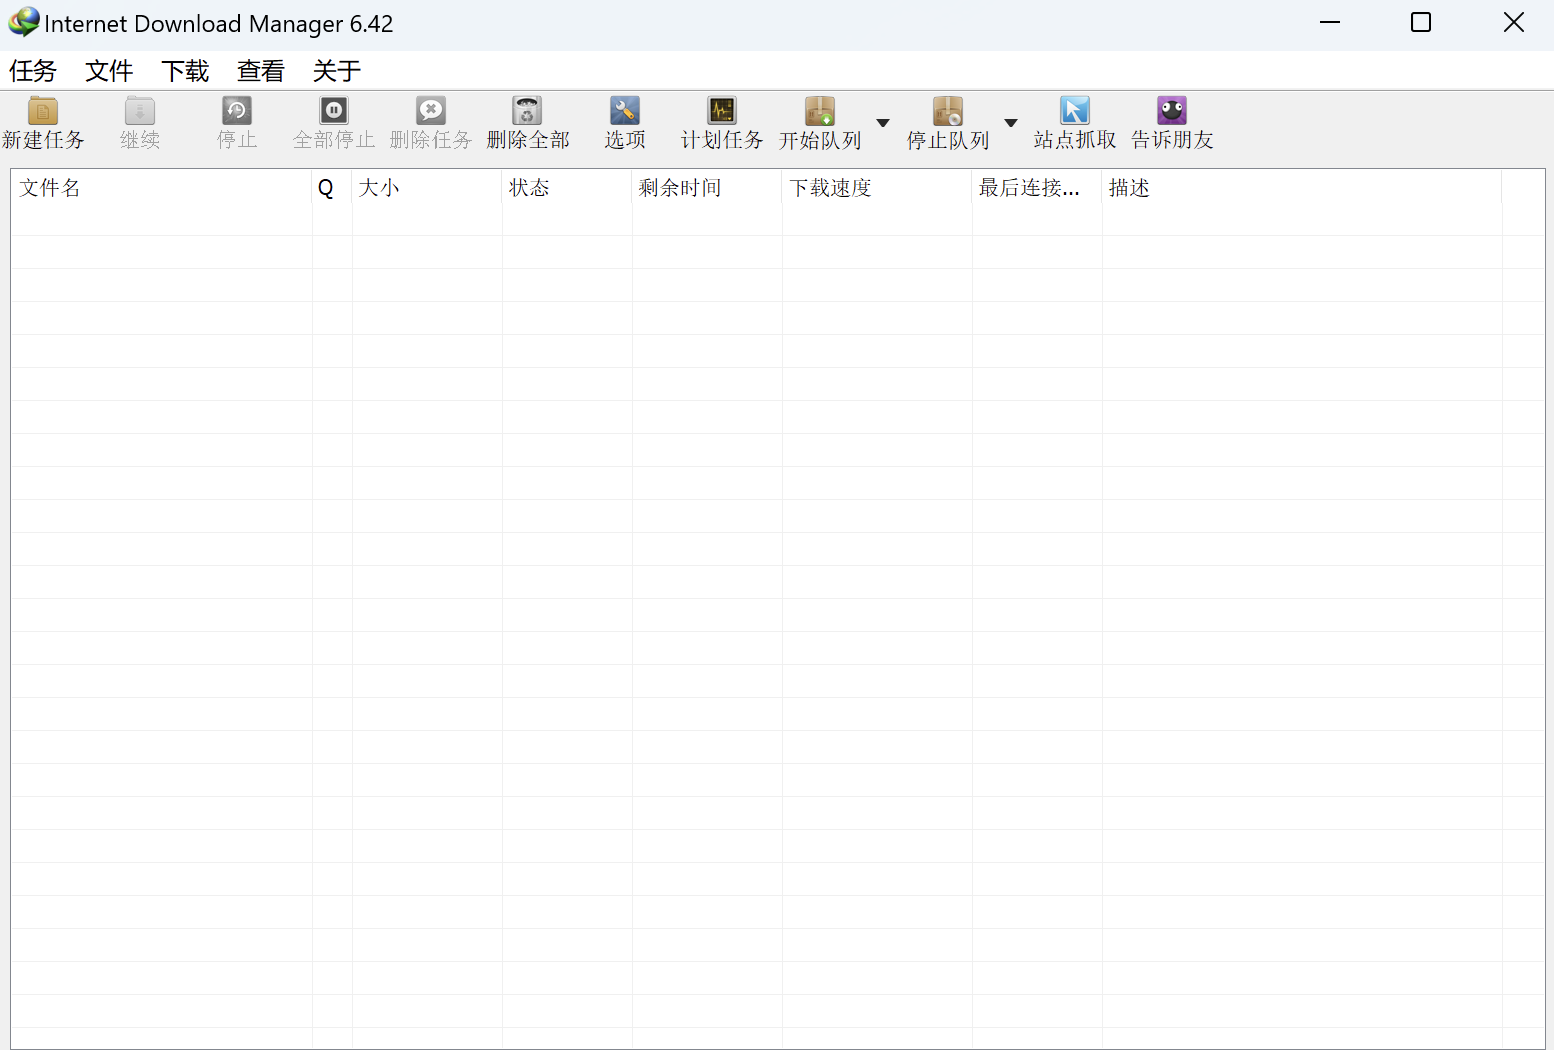
Task: Sort by 下载速度 column header
Action: click(875, 188)
